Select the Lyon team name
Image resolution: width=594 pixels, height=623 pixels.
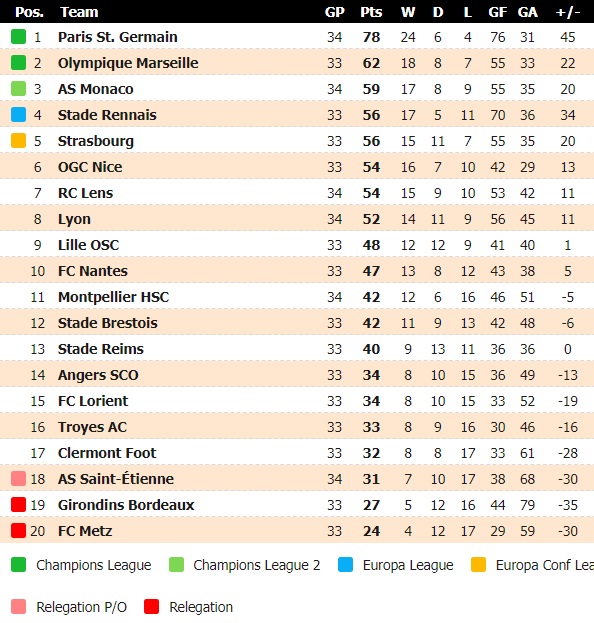(x=74, y=219)
